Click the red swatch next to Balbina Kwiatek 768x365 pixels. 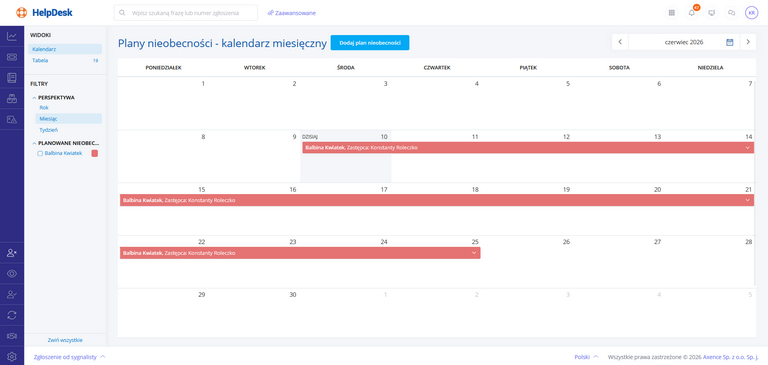pos(95,153)
